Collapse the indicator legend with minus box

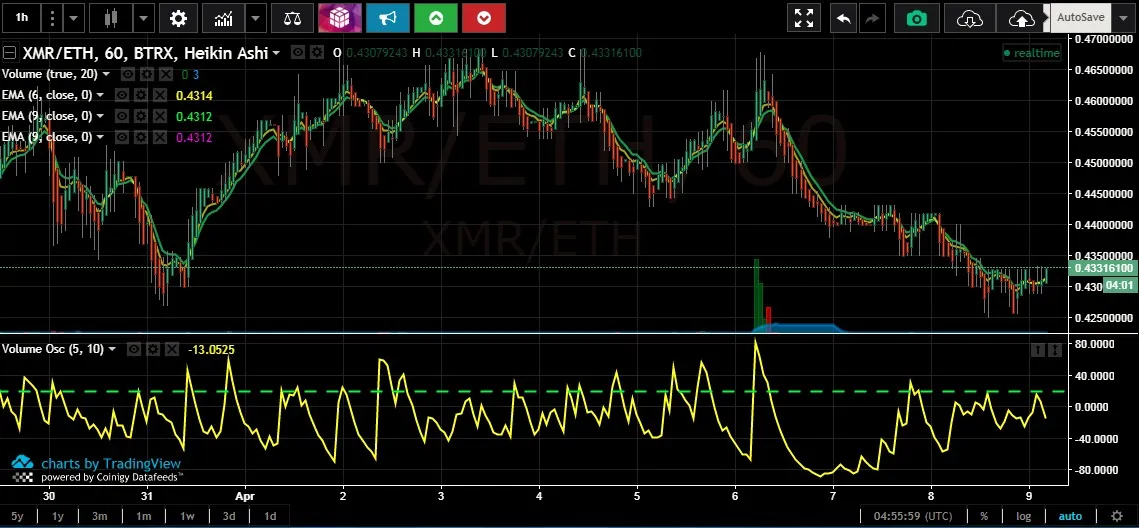pos(9,53)
